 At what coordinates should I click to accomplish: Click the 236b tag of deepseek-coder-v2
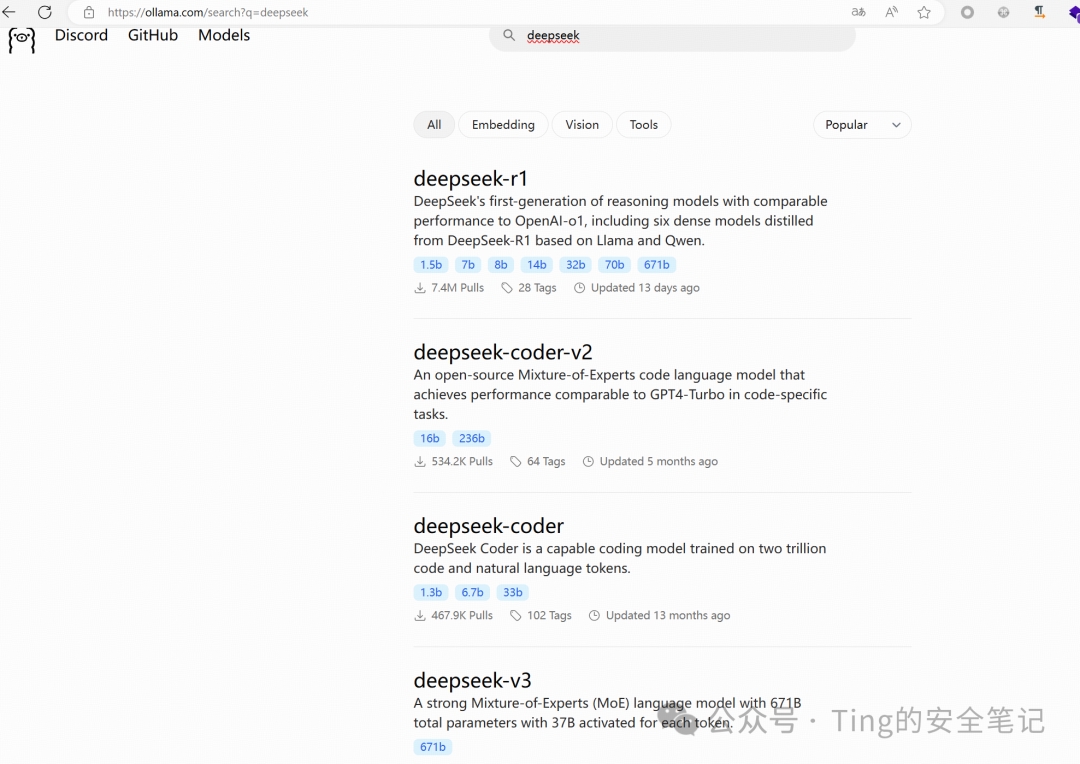click(472, 438)
